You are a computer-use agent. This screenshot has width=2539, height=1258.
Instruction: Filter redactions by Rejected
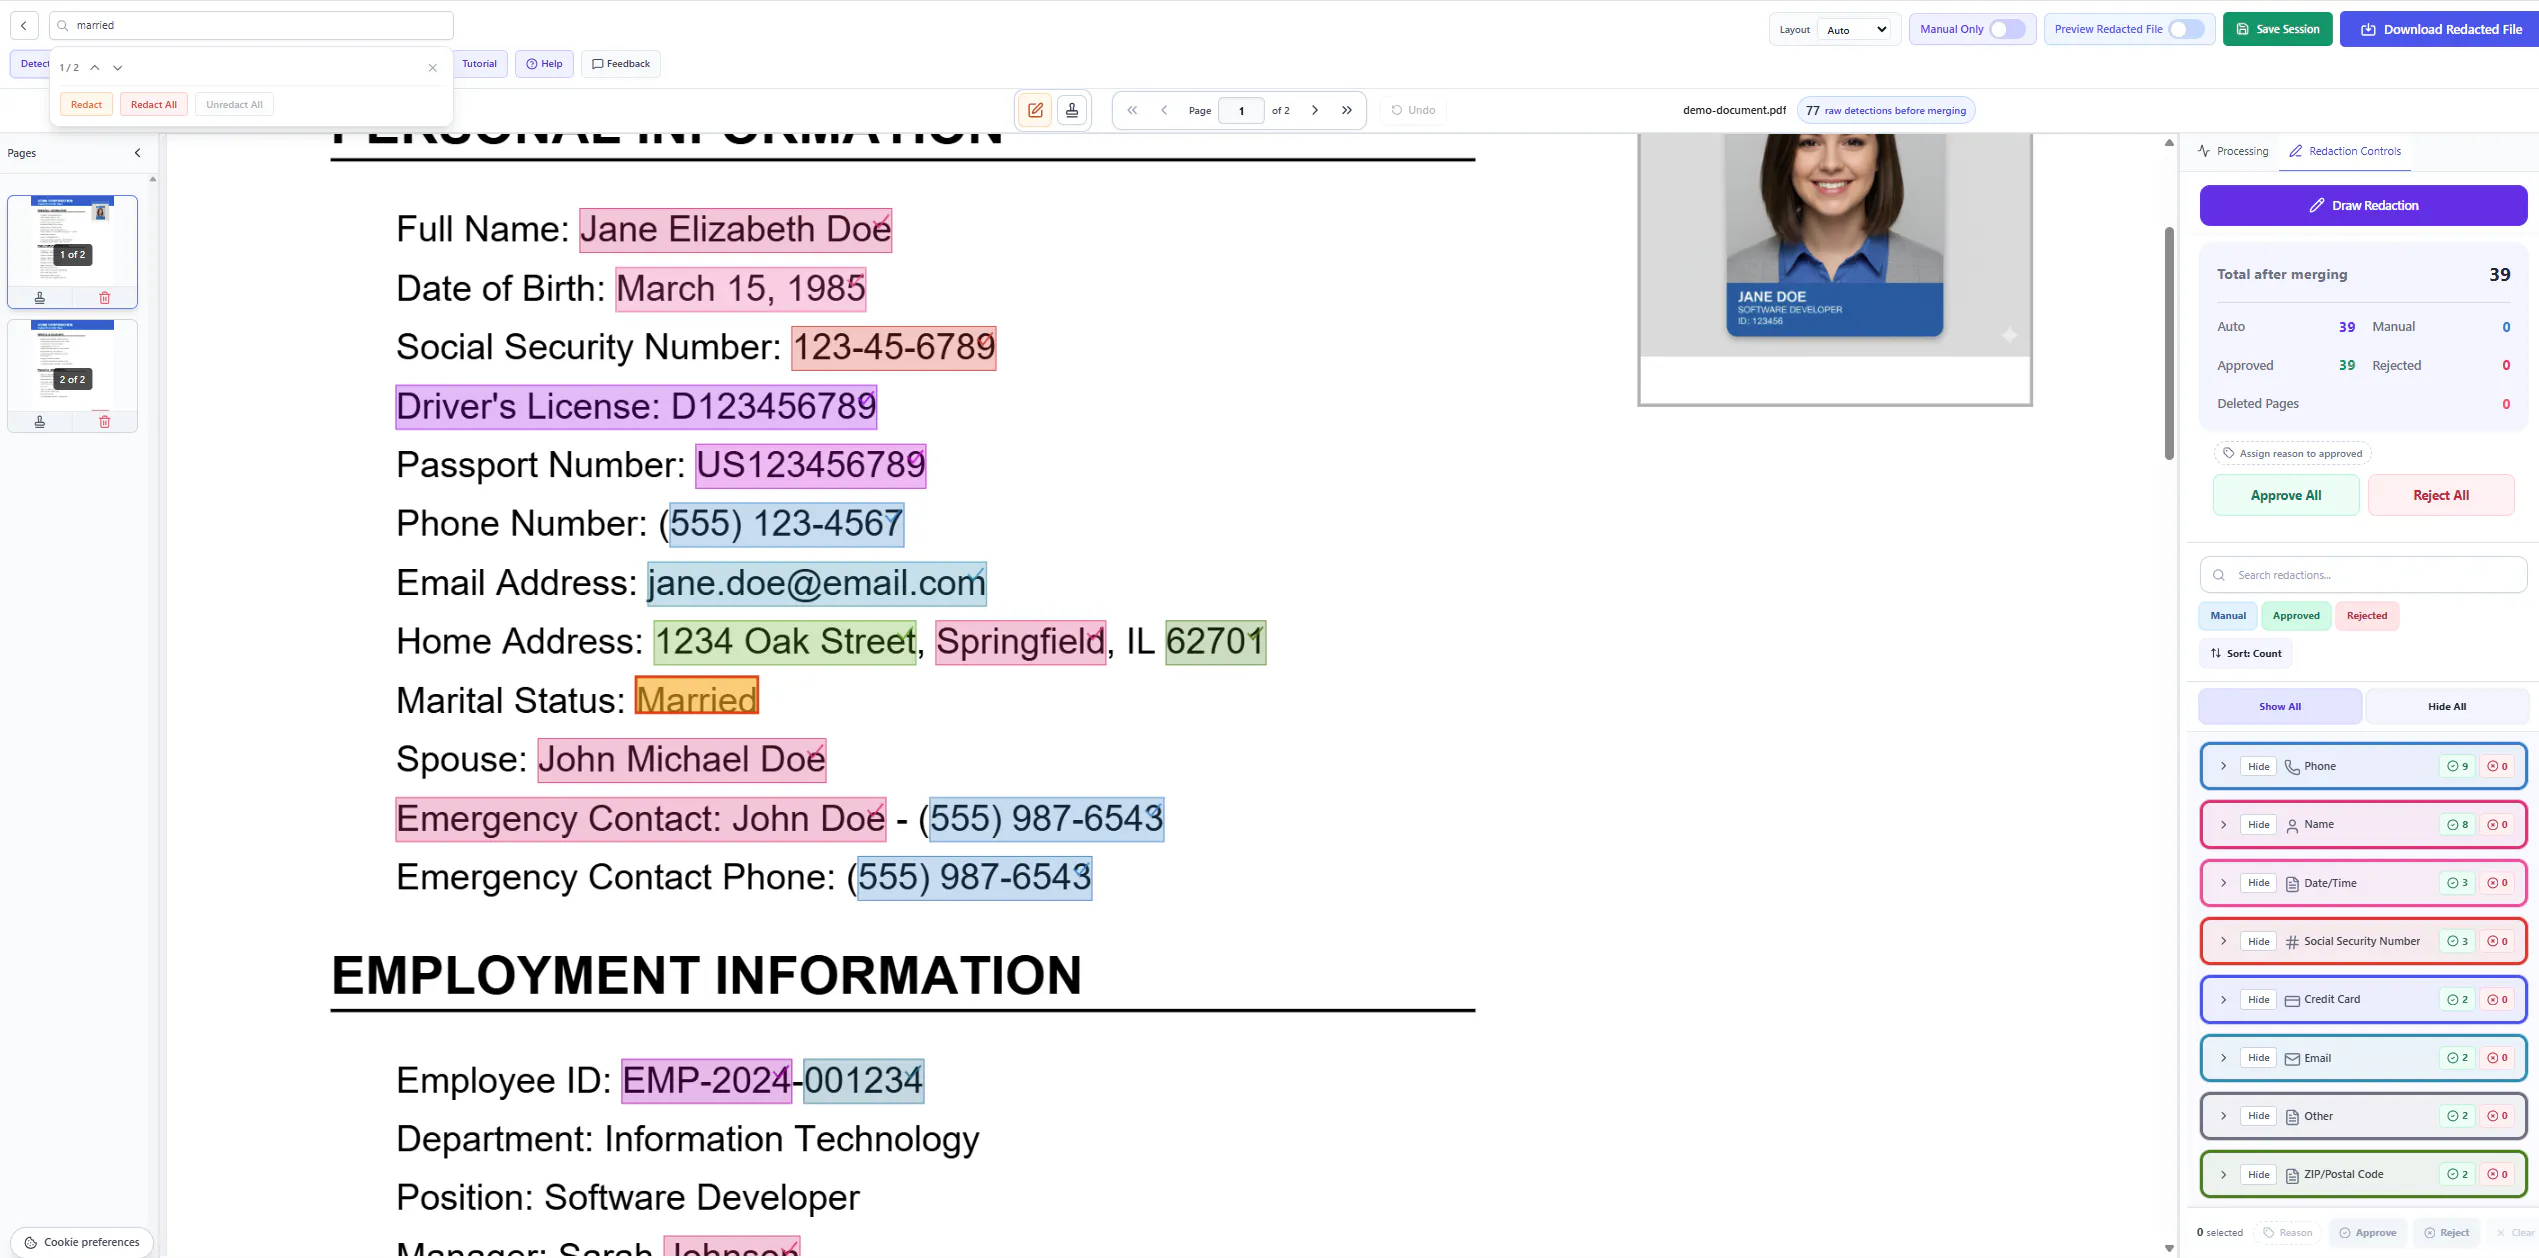2367,616
